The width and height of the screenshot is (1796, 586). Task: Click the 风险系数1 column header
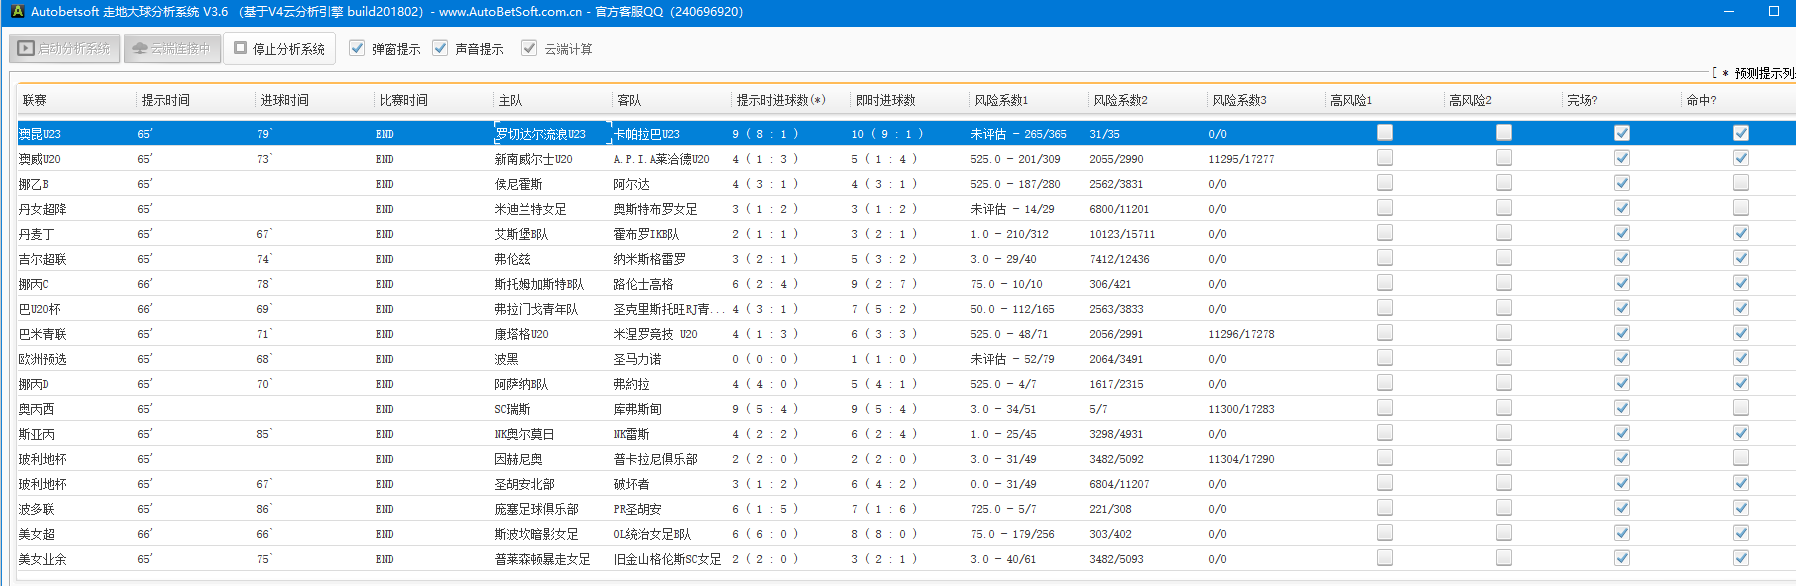point(1001,100)
